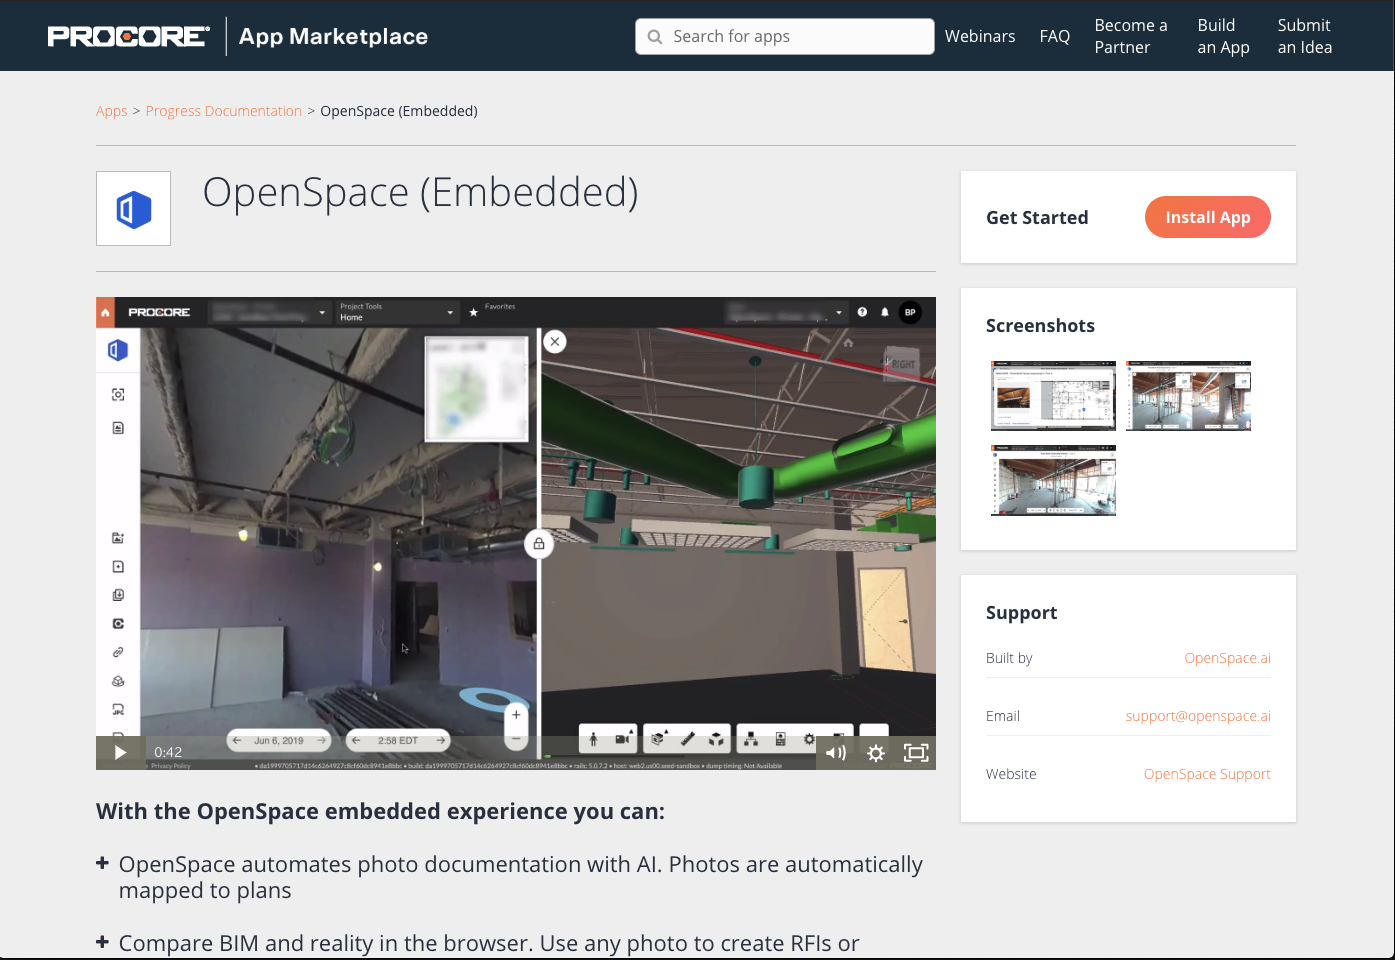This screenshot has height=960, width=1395.
Task: Click the blurred minimap in the photo view
Action: pyautogui.click(x=477, y=388)
